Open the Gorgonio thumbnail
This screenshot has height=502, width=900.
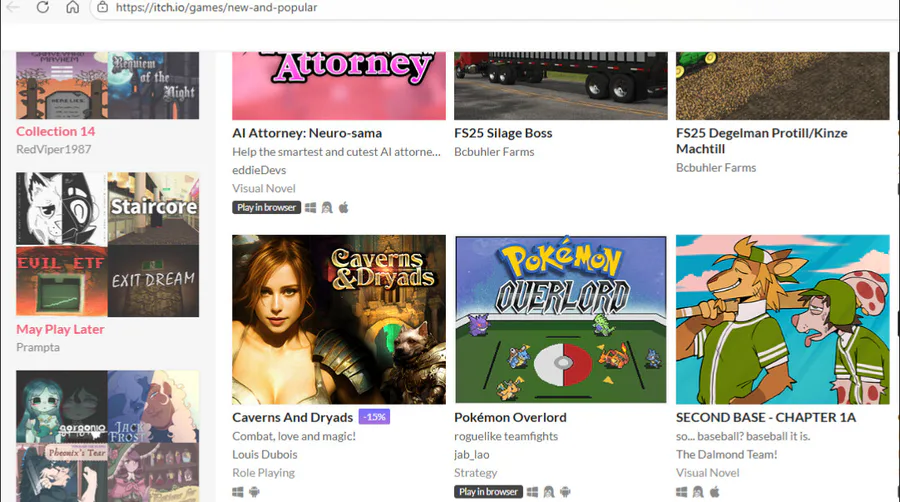(61, 407)
